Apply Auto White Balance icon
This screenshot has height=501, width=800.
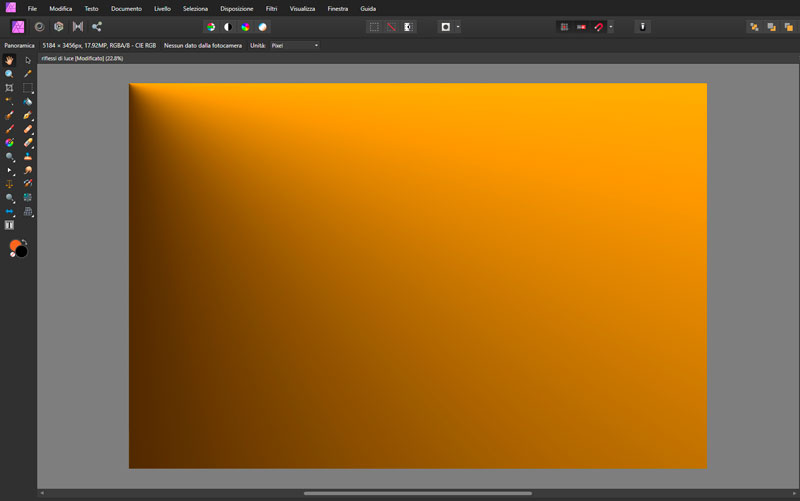click(262, 27)
